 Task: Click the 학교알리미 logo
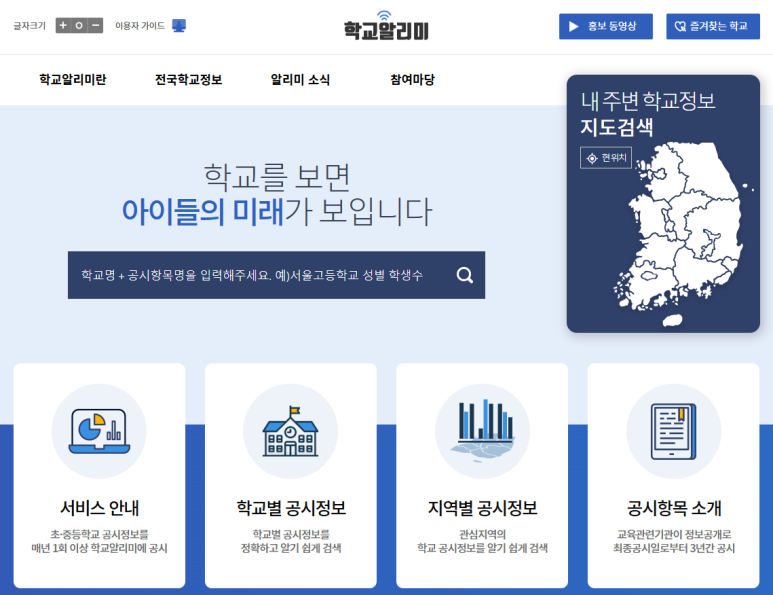click(x=386, y=26)
